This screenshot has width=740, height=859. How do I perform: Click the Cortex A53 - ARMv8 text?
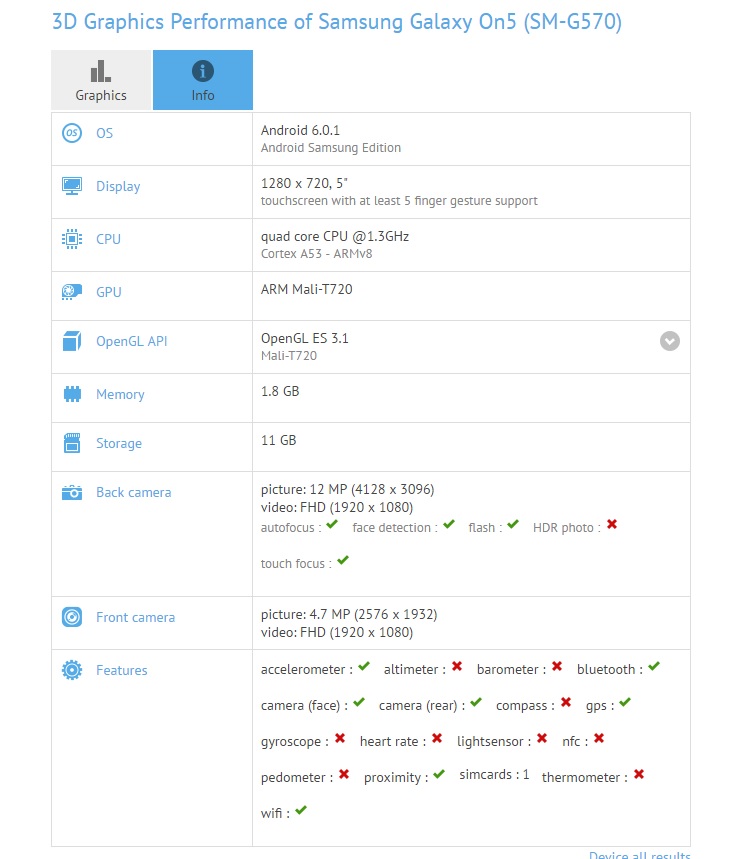(316, 254)
